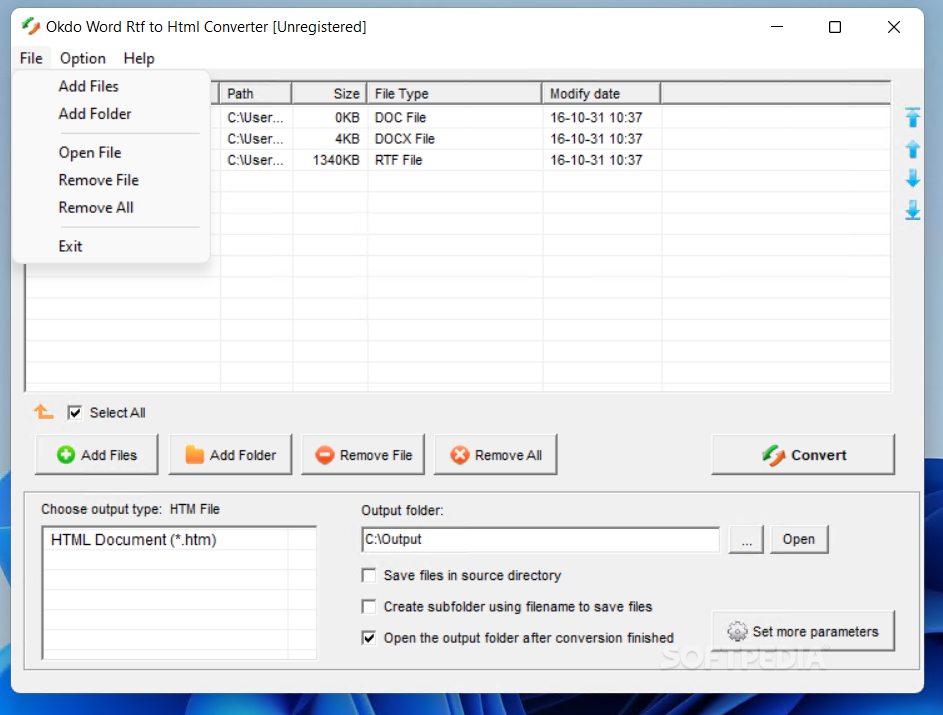Open the File menu

[31, 58]
